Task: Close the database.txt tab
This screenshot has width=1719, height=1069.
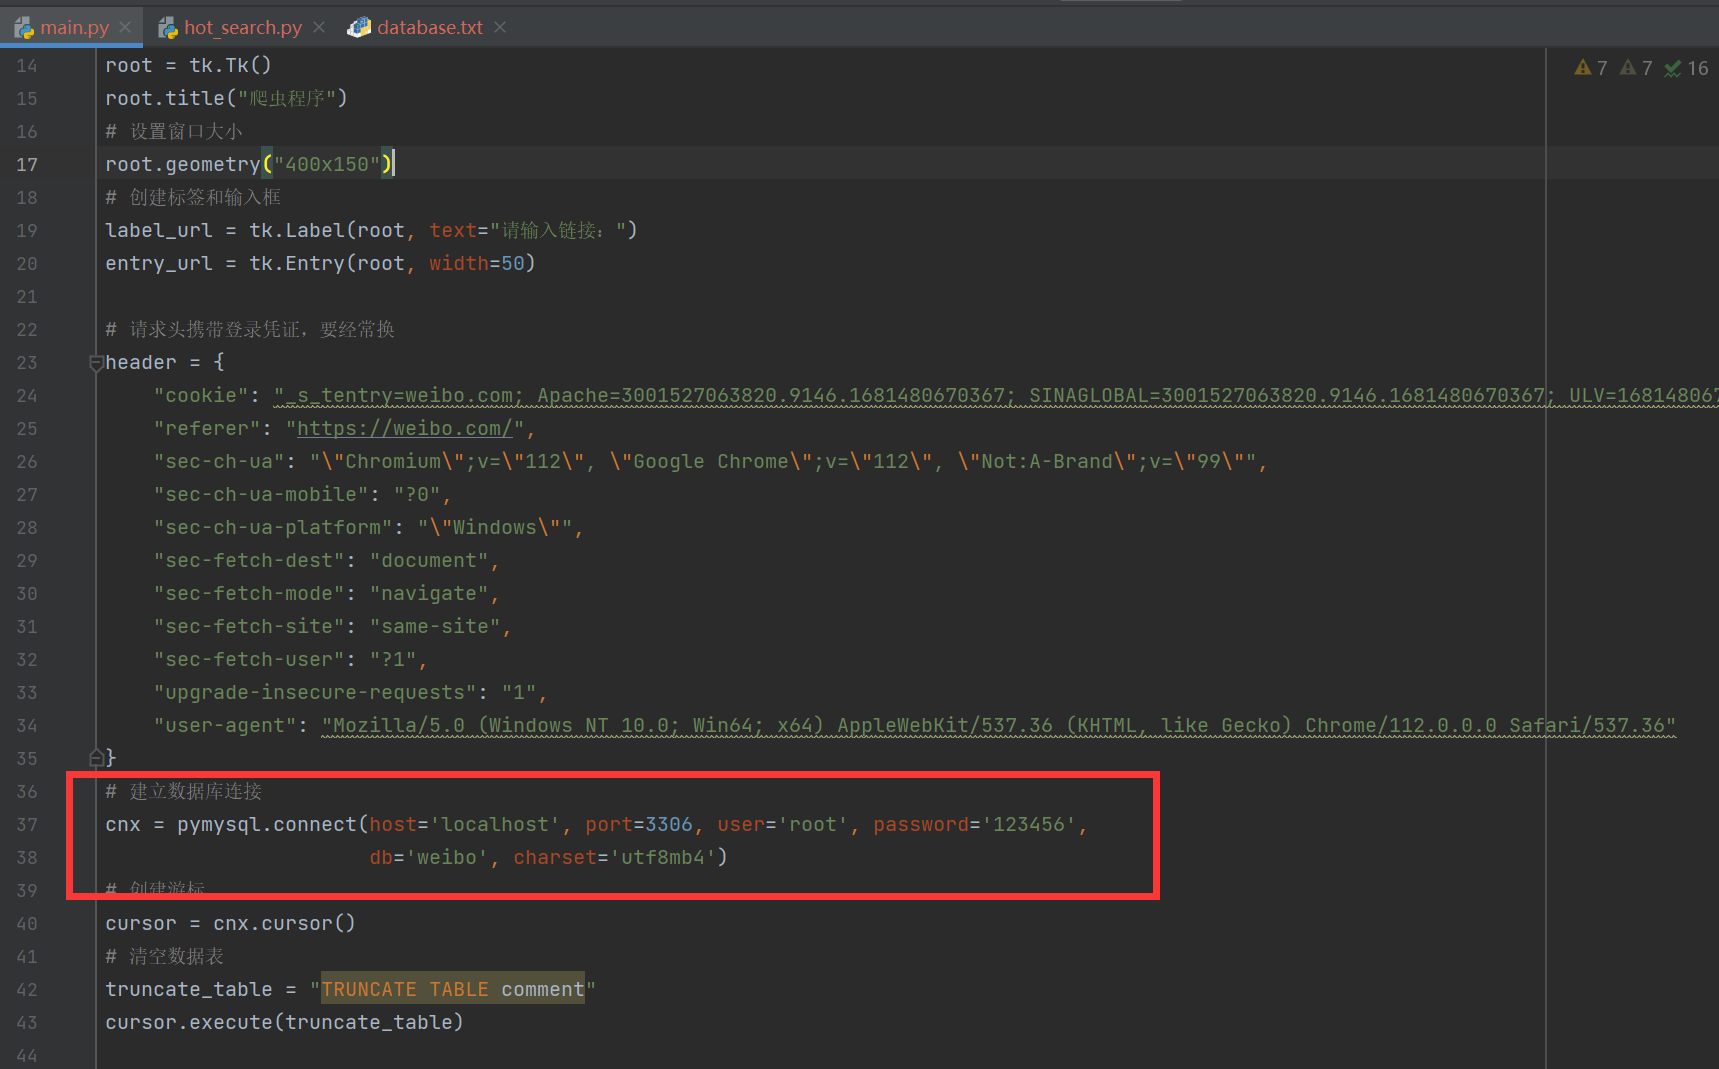Action: (500, 27)
